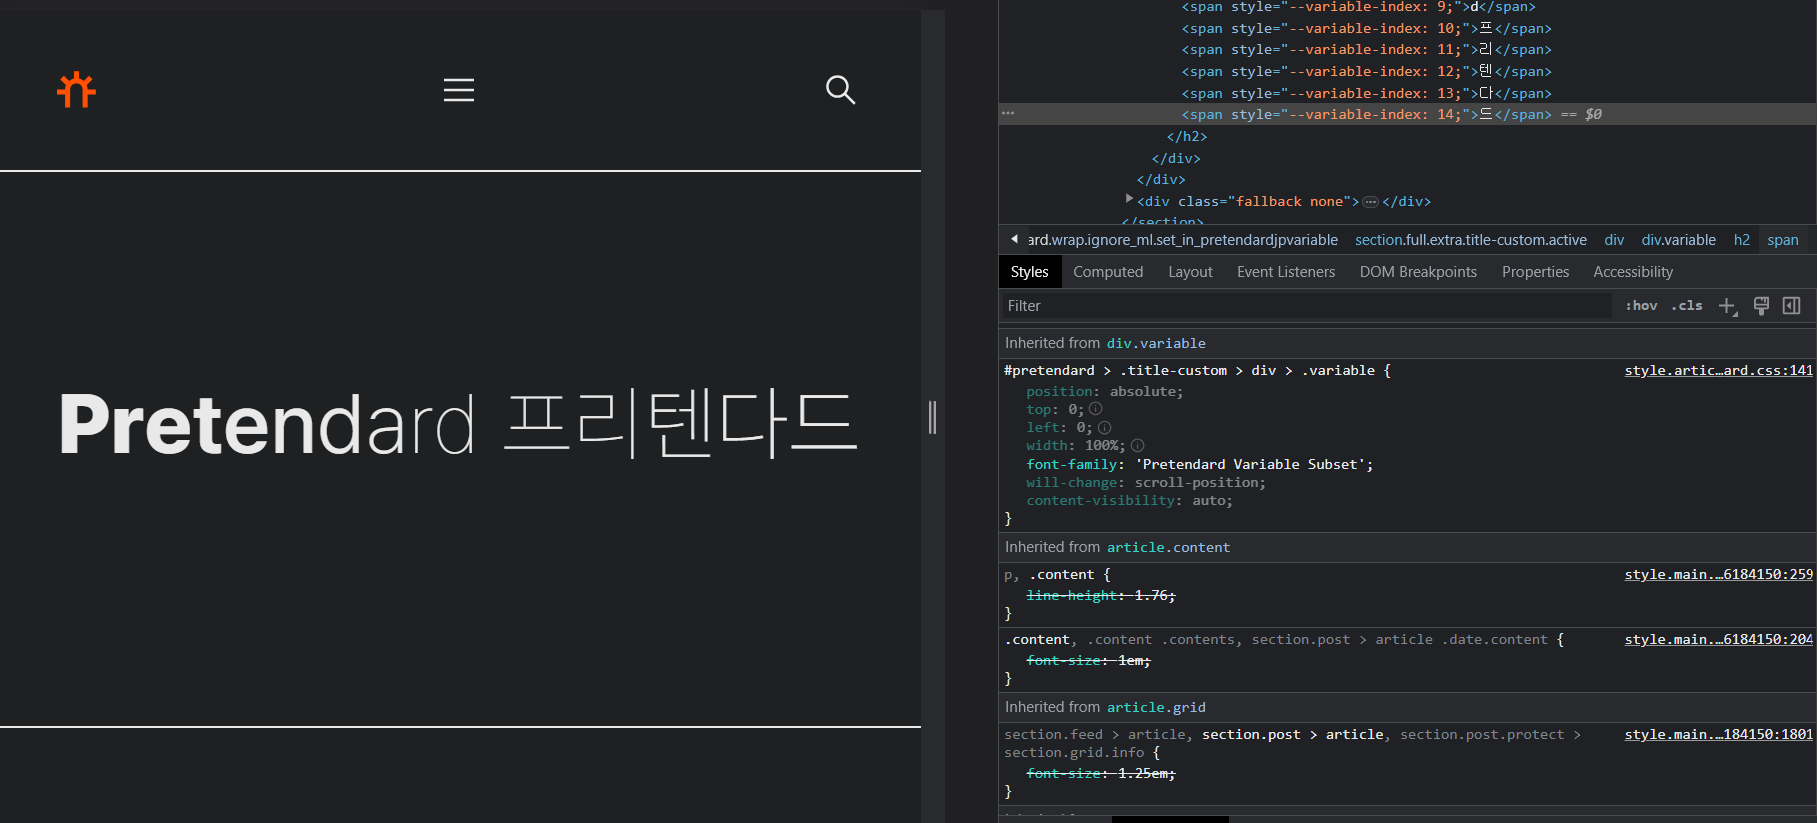Click the struck-through line-height: 1.76 declaration
Image resolution: width=1817 pixels, height=823 pixels.
(x=1101, y=595)
